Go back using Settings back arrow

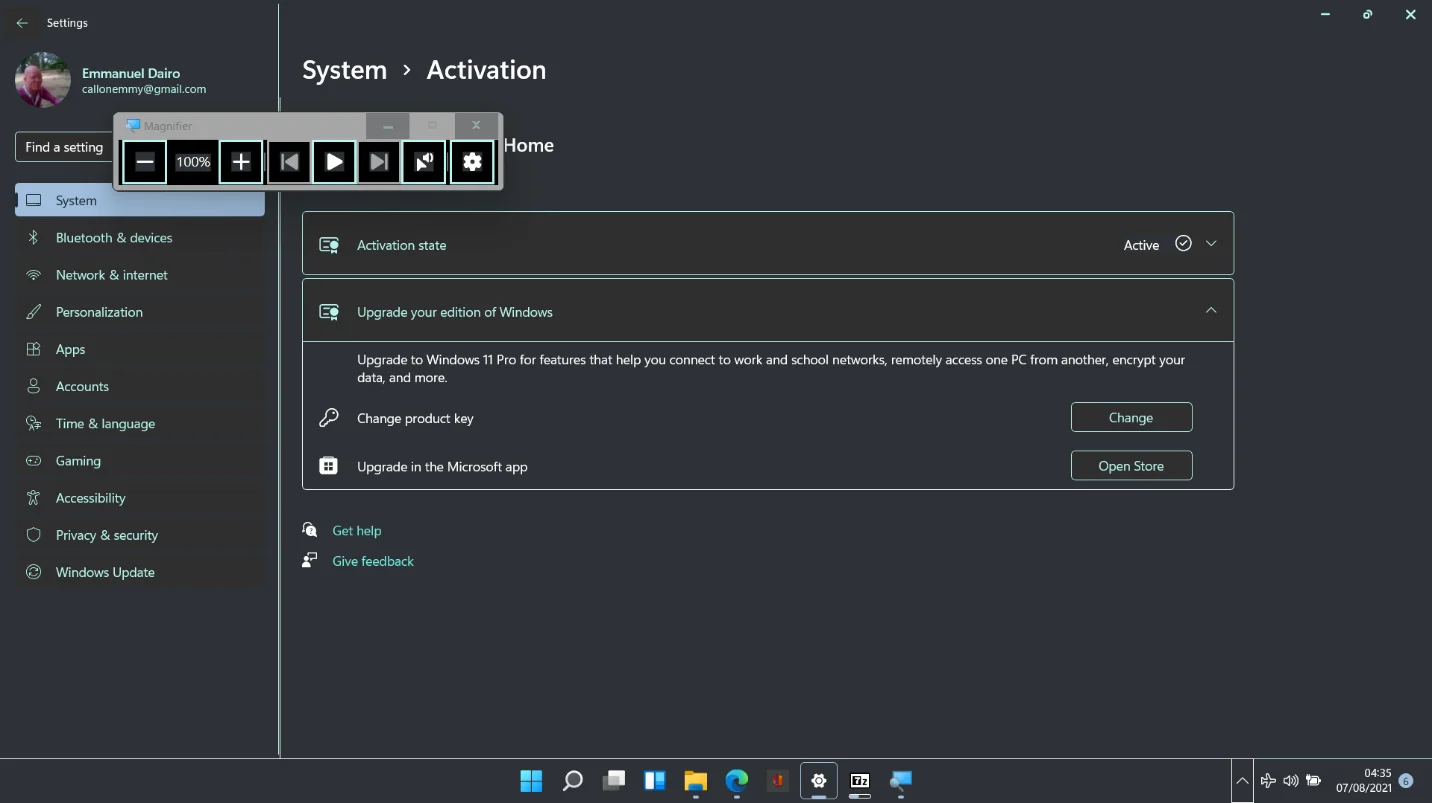(22, 22)
